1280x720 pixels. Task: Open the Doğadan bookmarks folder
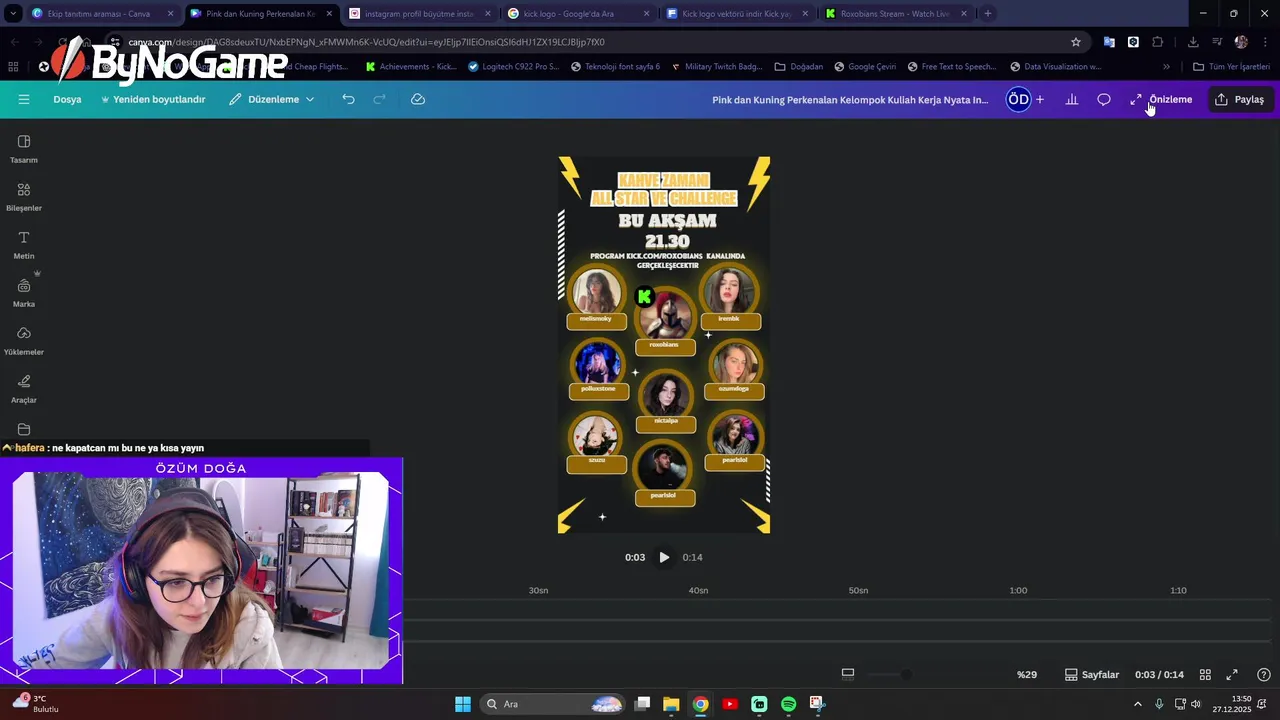[x=799, y=67]
